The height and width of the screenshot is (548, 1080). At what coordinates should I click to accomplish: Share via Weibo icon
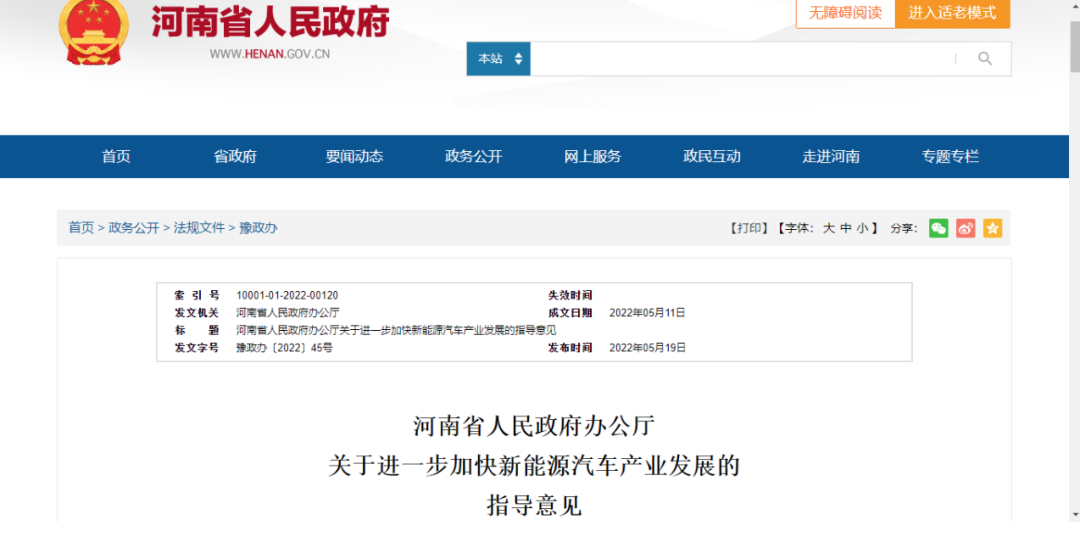coord(965,228)
